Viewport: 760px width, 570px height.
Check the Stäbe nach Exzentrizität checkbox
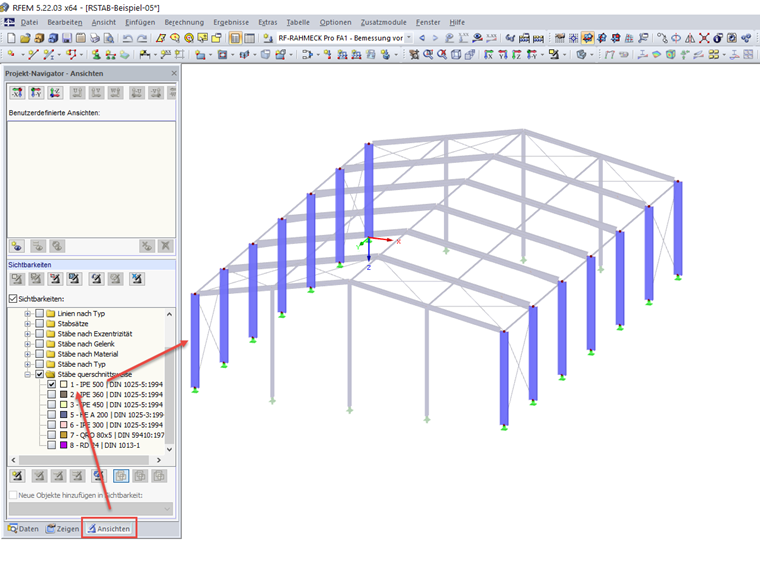[x=40, y=334]
